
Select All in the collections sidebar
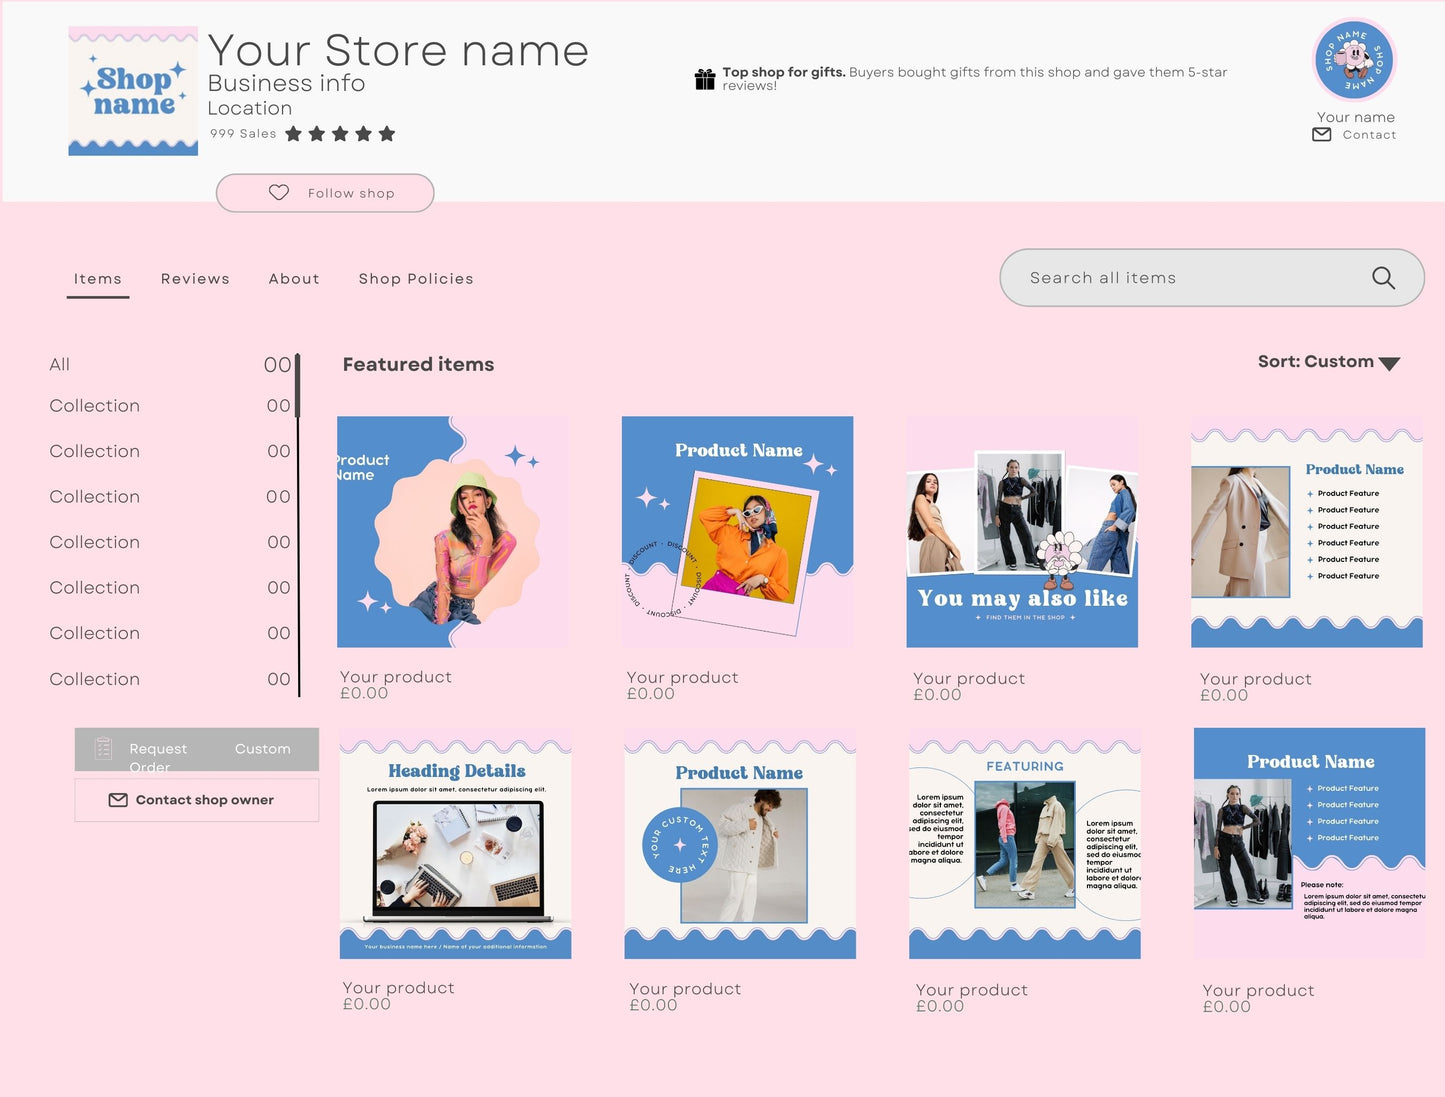(x=59, y=364)
